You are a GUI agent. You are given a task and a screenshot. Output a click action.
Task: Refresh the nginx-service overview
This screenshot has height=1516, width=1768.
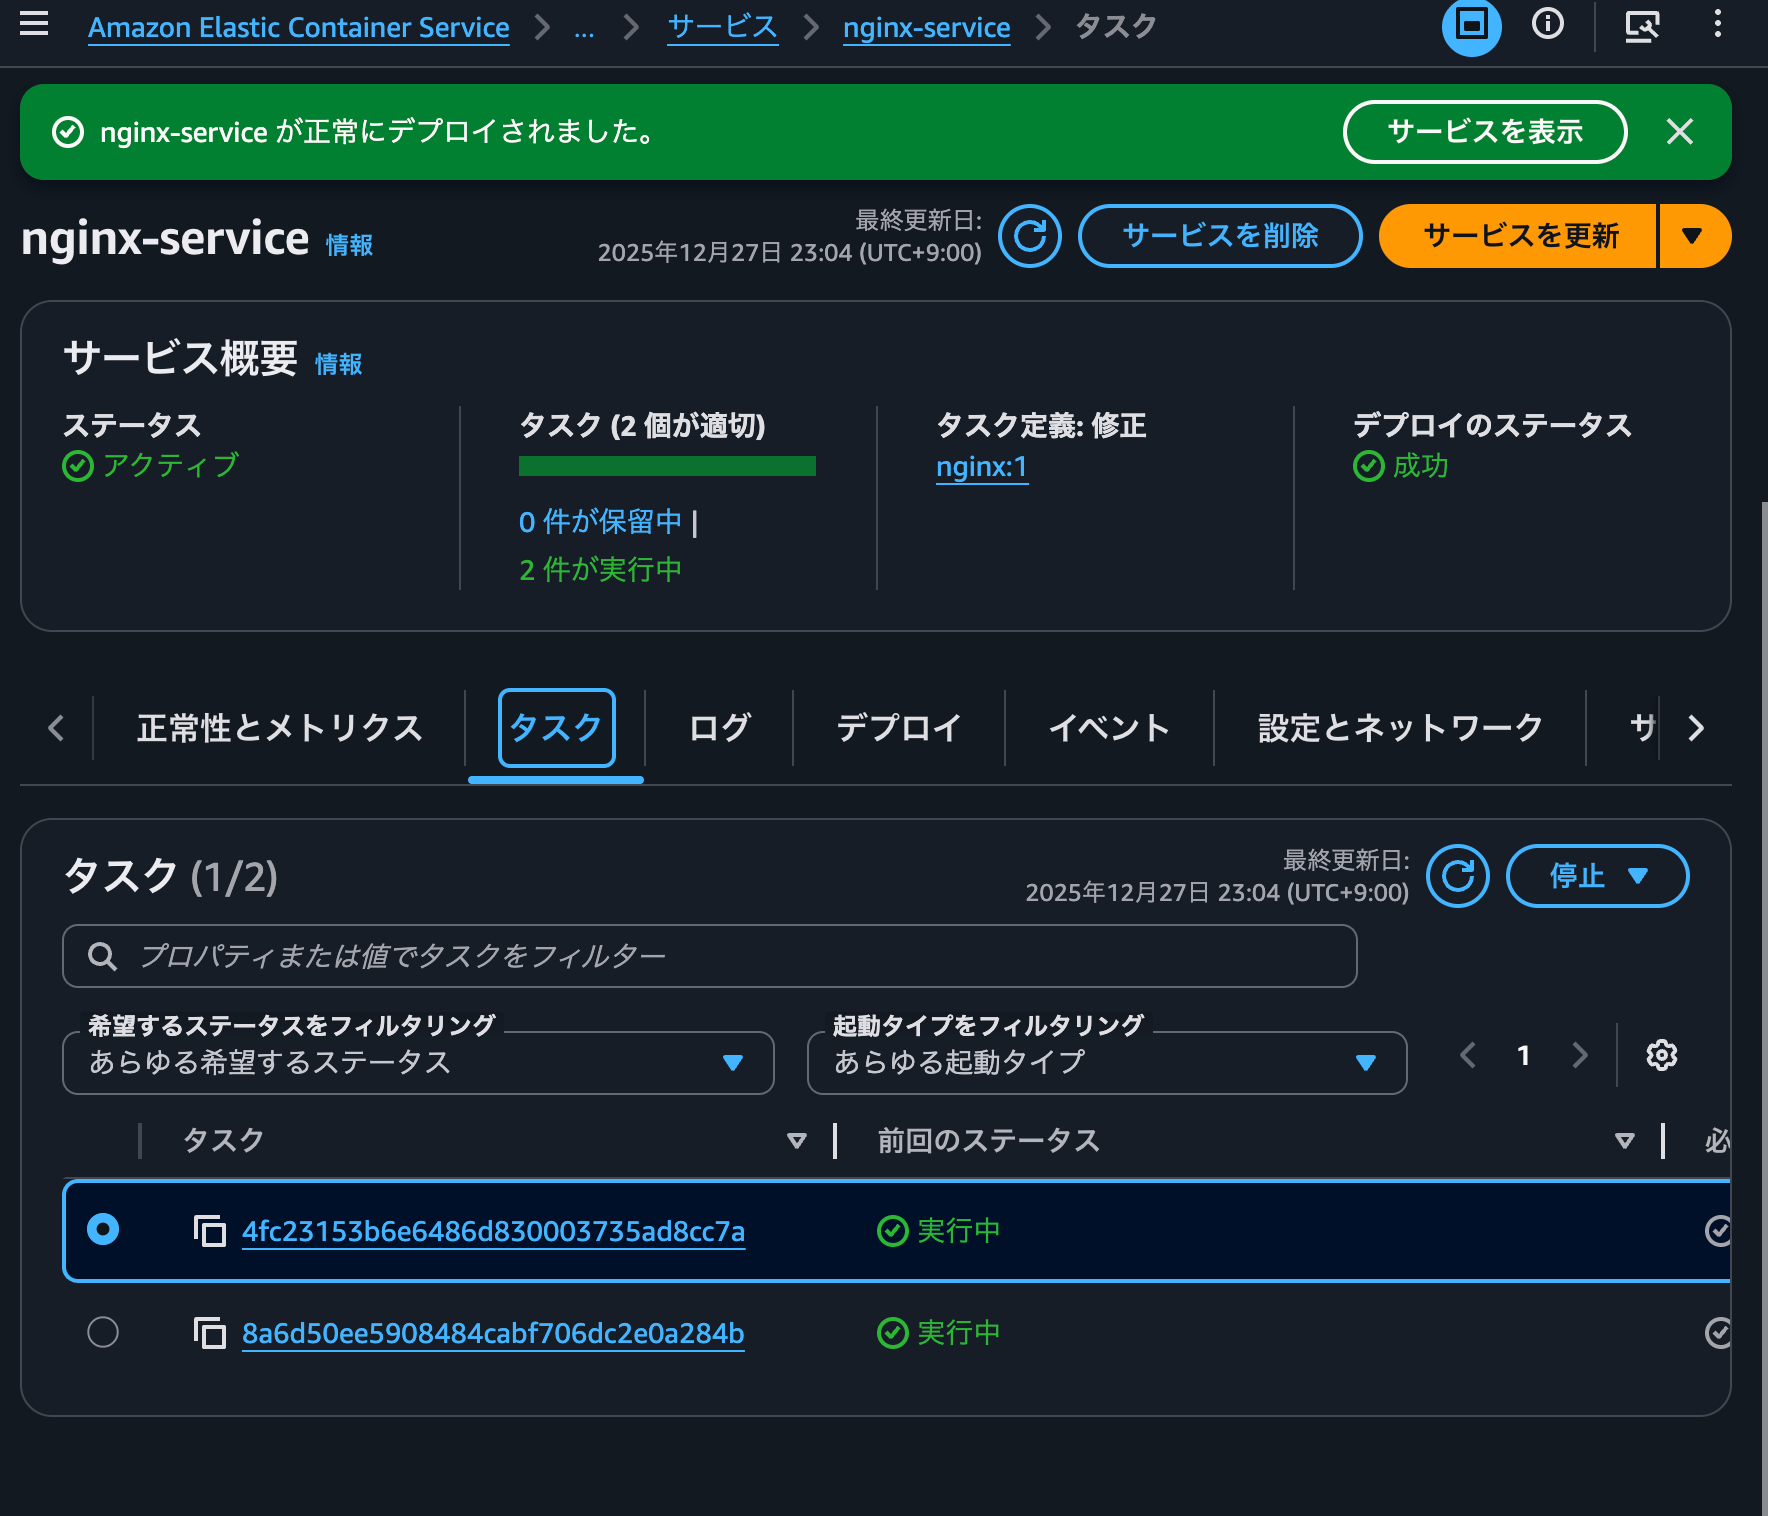(x=1029, y=236)
